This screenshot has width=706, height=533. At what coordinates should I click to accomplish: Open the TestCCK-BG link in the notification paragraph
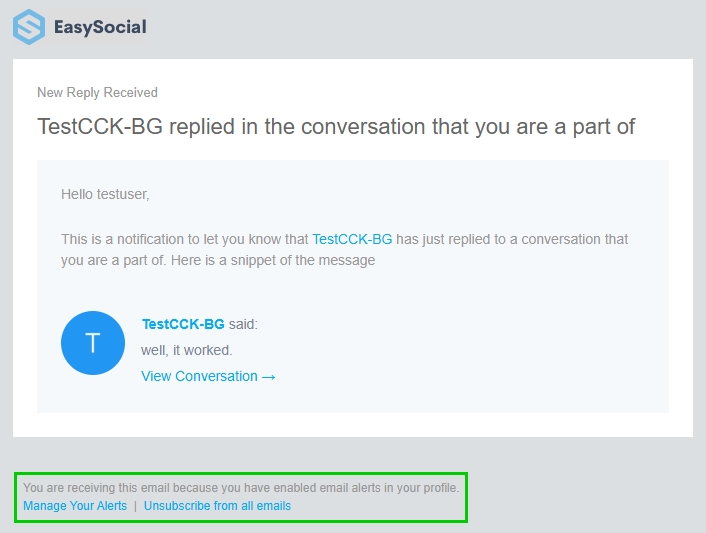[352, 240]
